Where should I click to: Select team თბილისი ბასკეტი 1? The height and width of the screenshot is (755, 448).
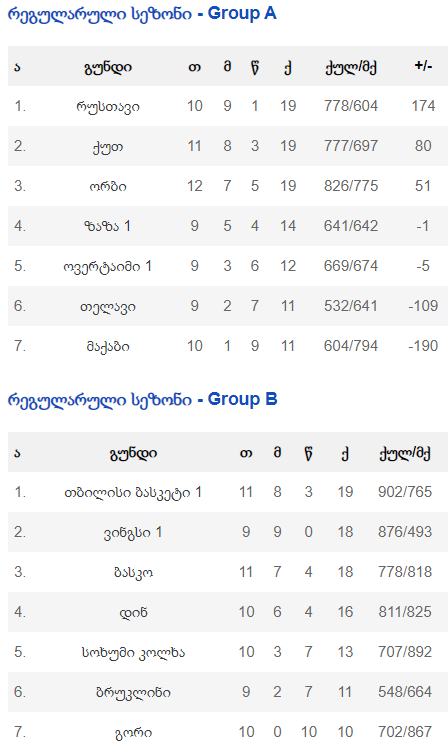coord(133,493)
